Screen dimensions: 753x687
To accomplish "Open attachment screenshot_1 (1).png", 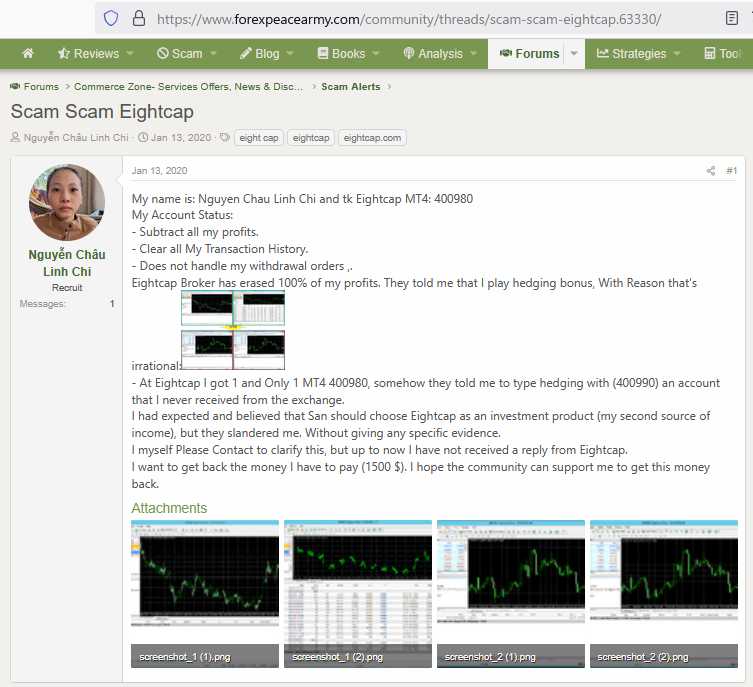I will [205, 593].
